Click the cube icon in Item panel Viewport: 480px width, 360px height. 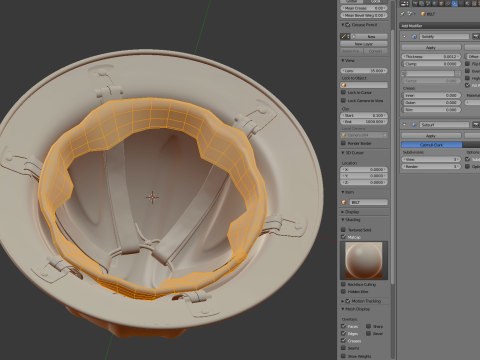pos(344,202)
